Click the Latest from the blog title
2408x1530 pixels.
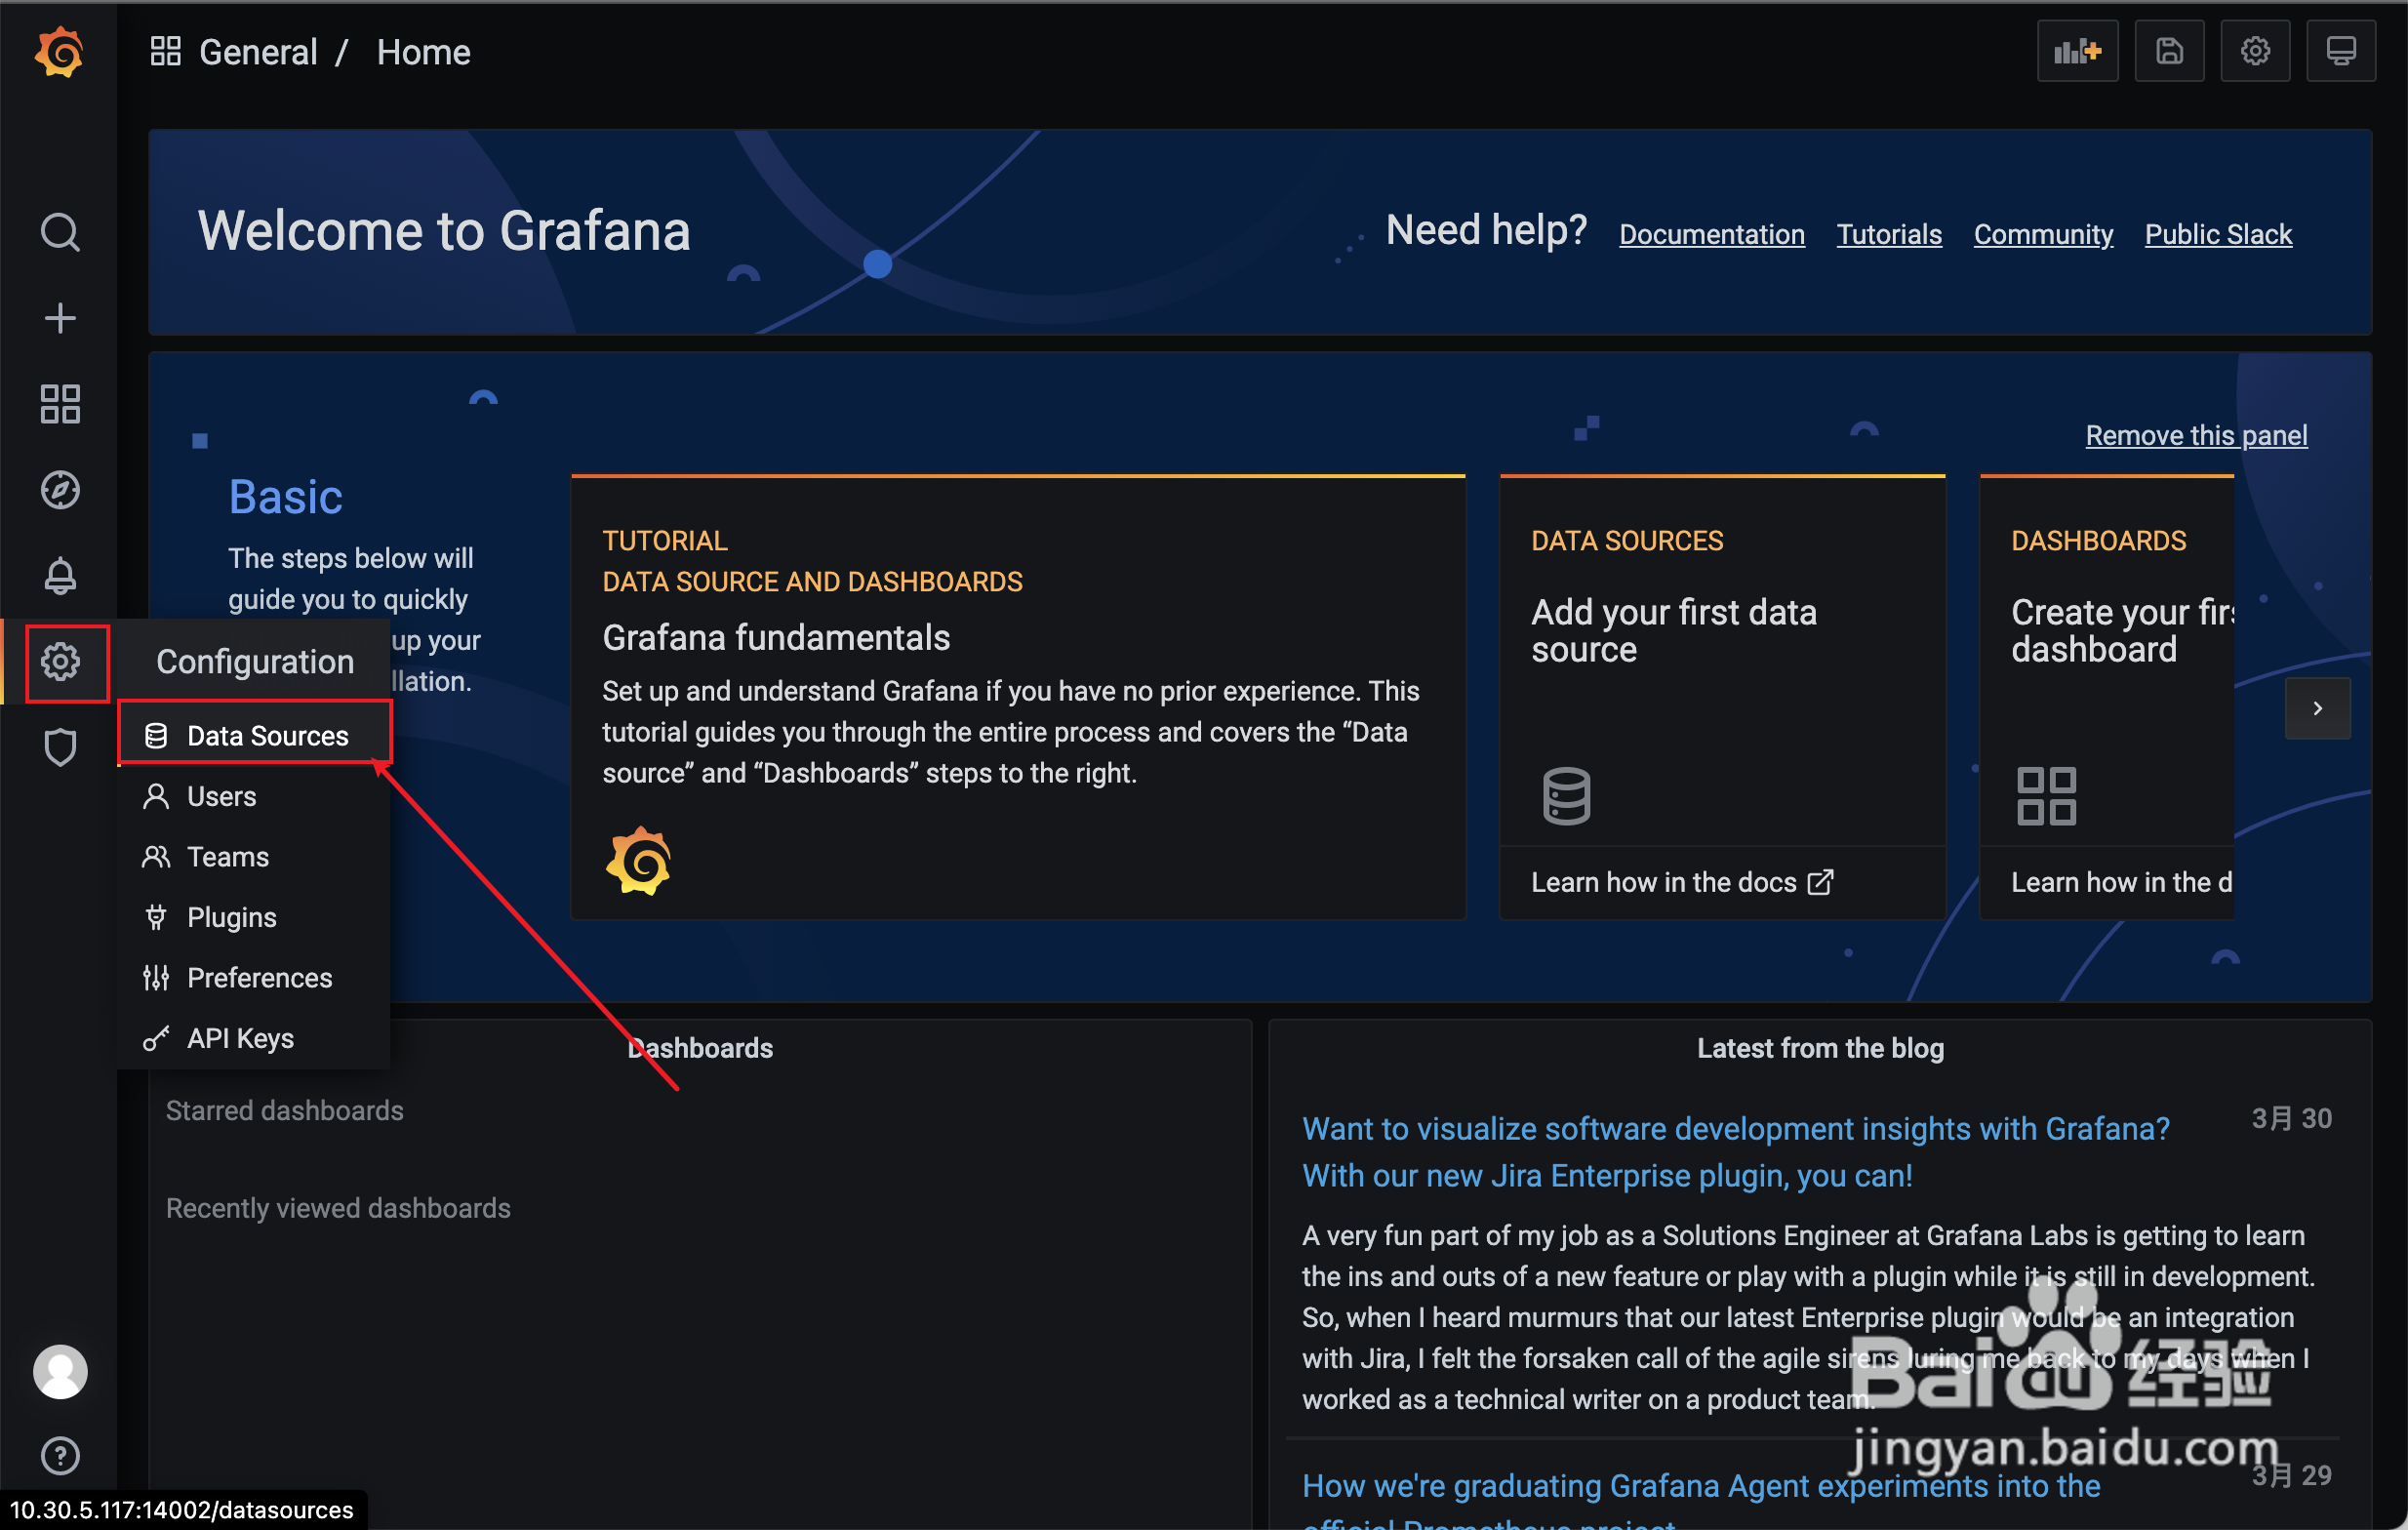1820,1048
